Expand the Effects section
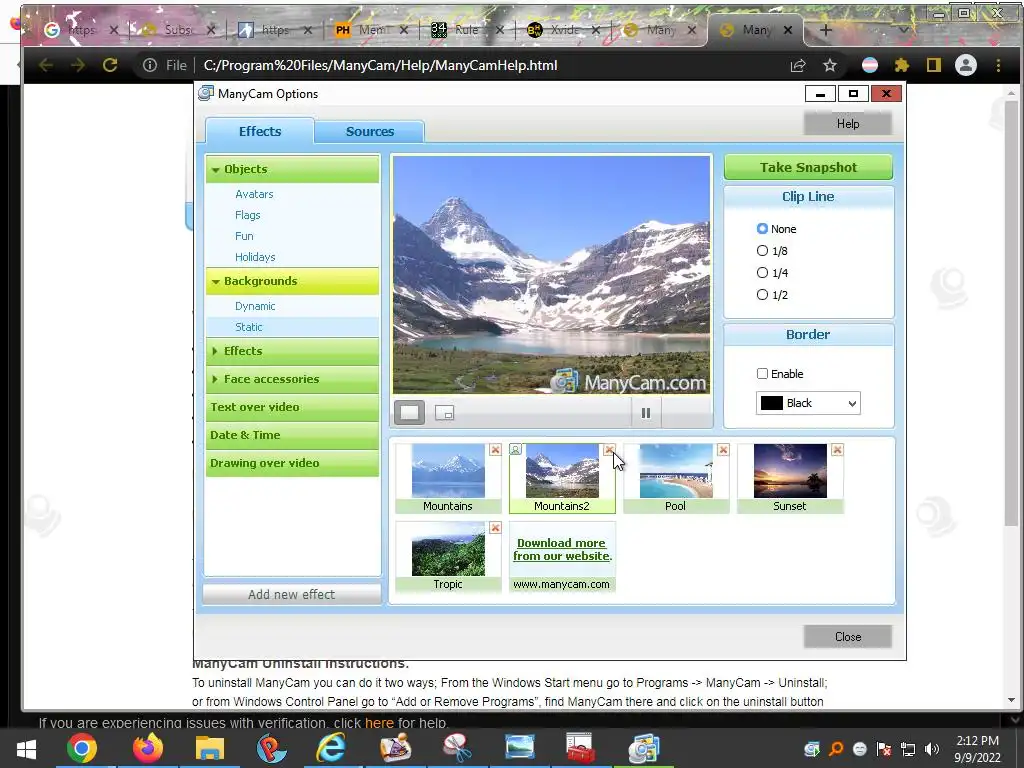Screen dimensions: 1024x768 (293, 351)
